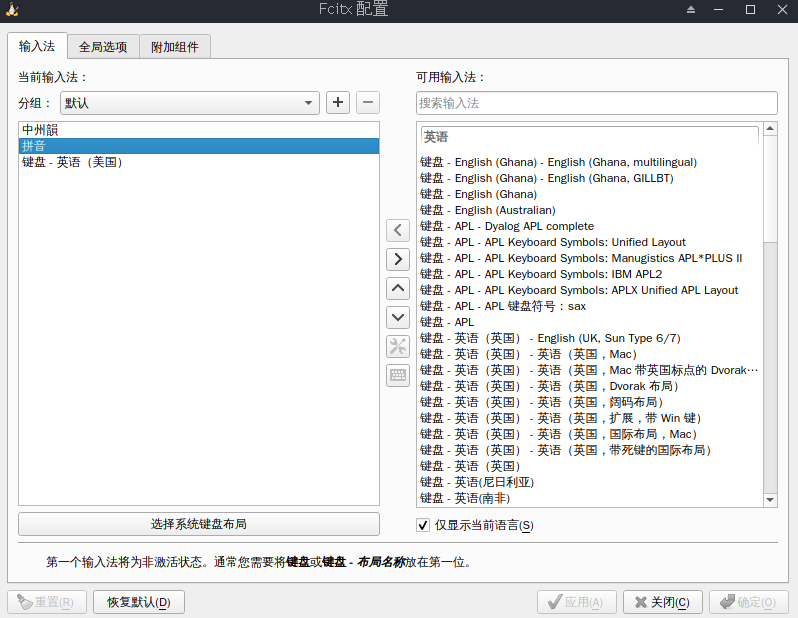Click the 确定(O) button
The height and width of the screenshot is (618, 798).
[749, 602]
